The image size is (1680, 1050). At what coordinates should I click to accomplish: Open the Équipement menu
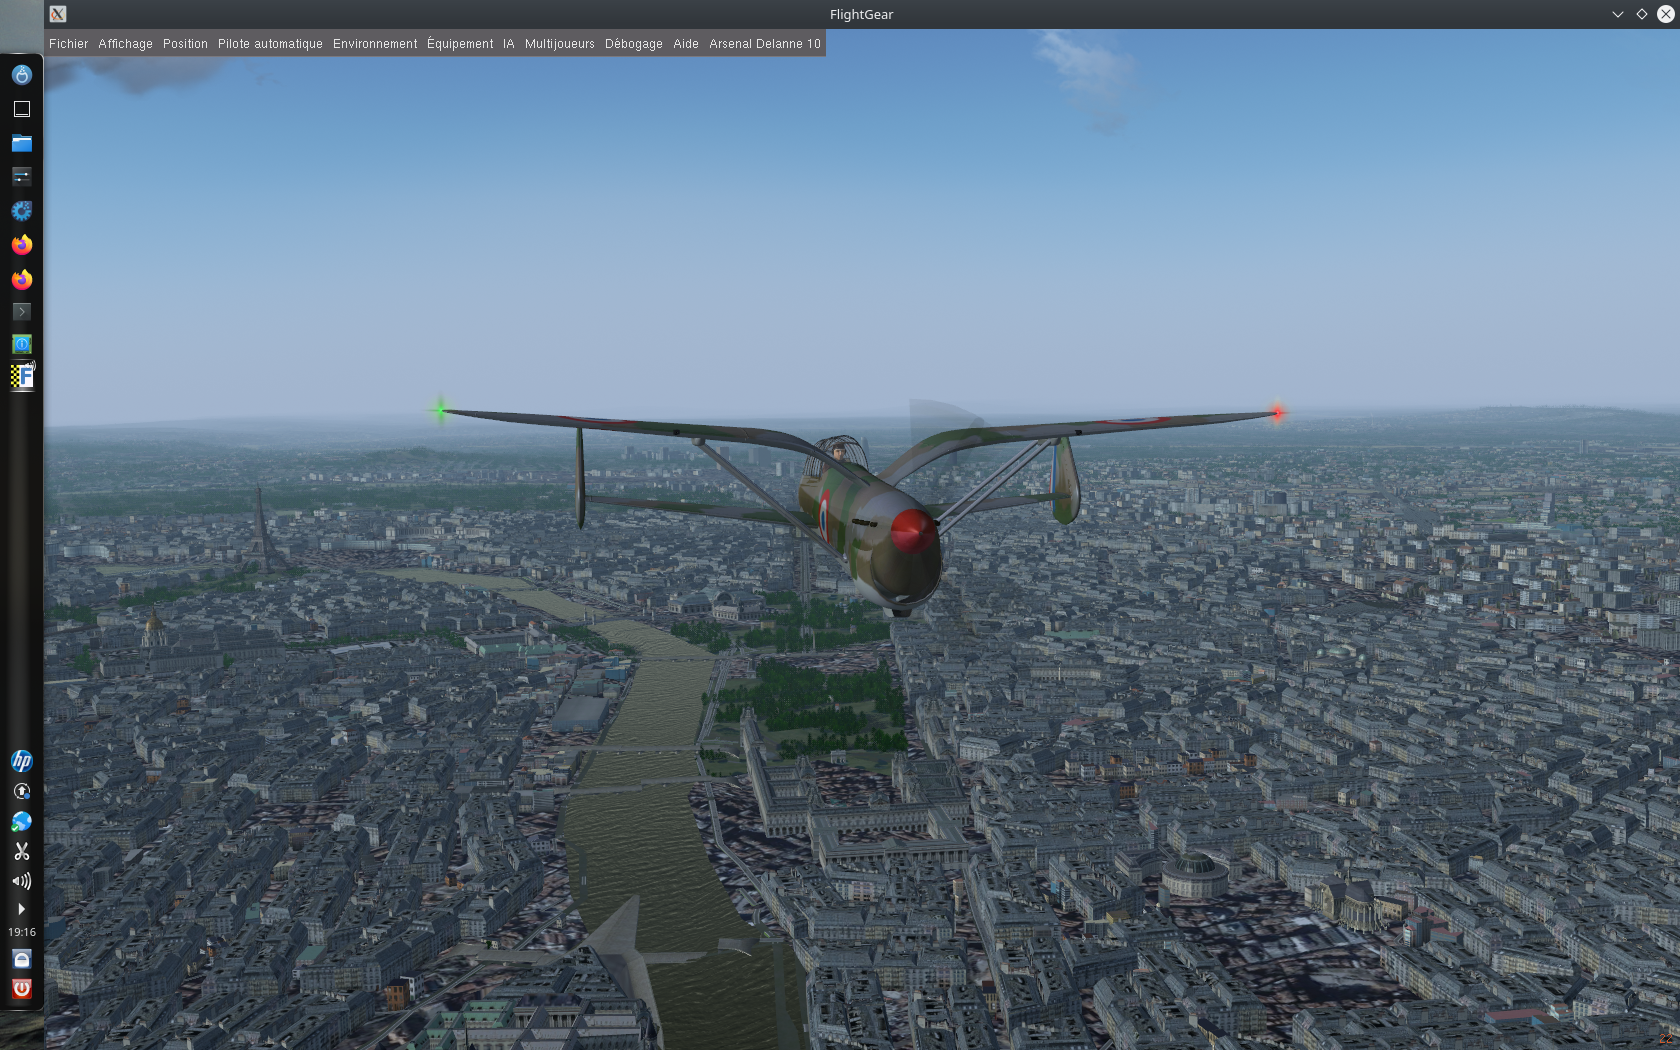pos(460,44)
